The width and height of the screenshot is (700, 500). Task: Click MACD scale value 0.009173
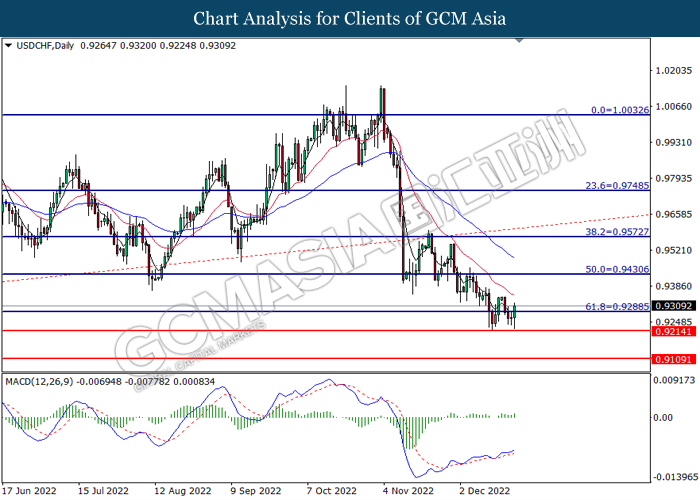pos(674,380)
